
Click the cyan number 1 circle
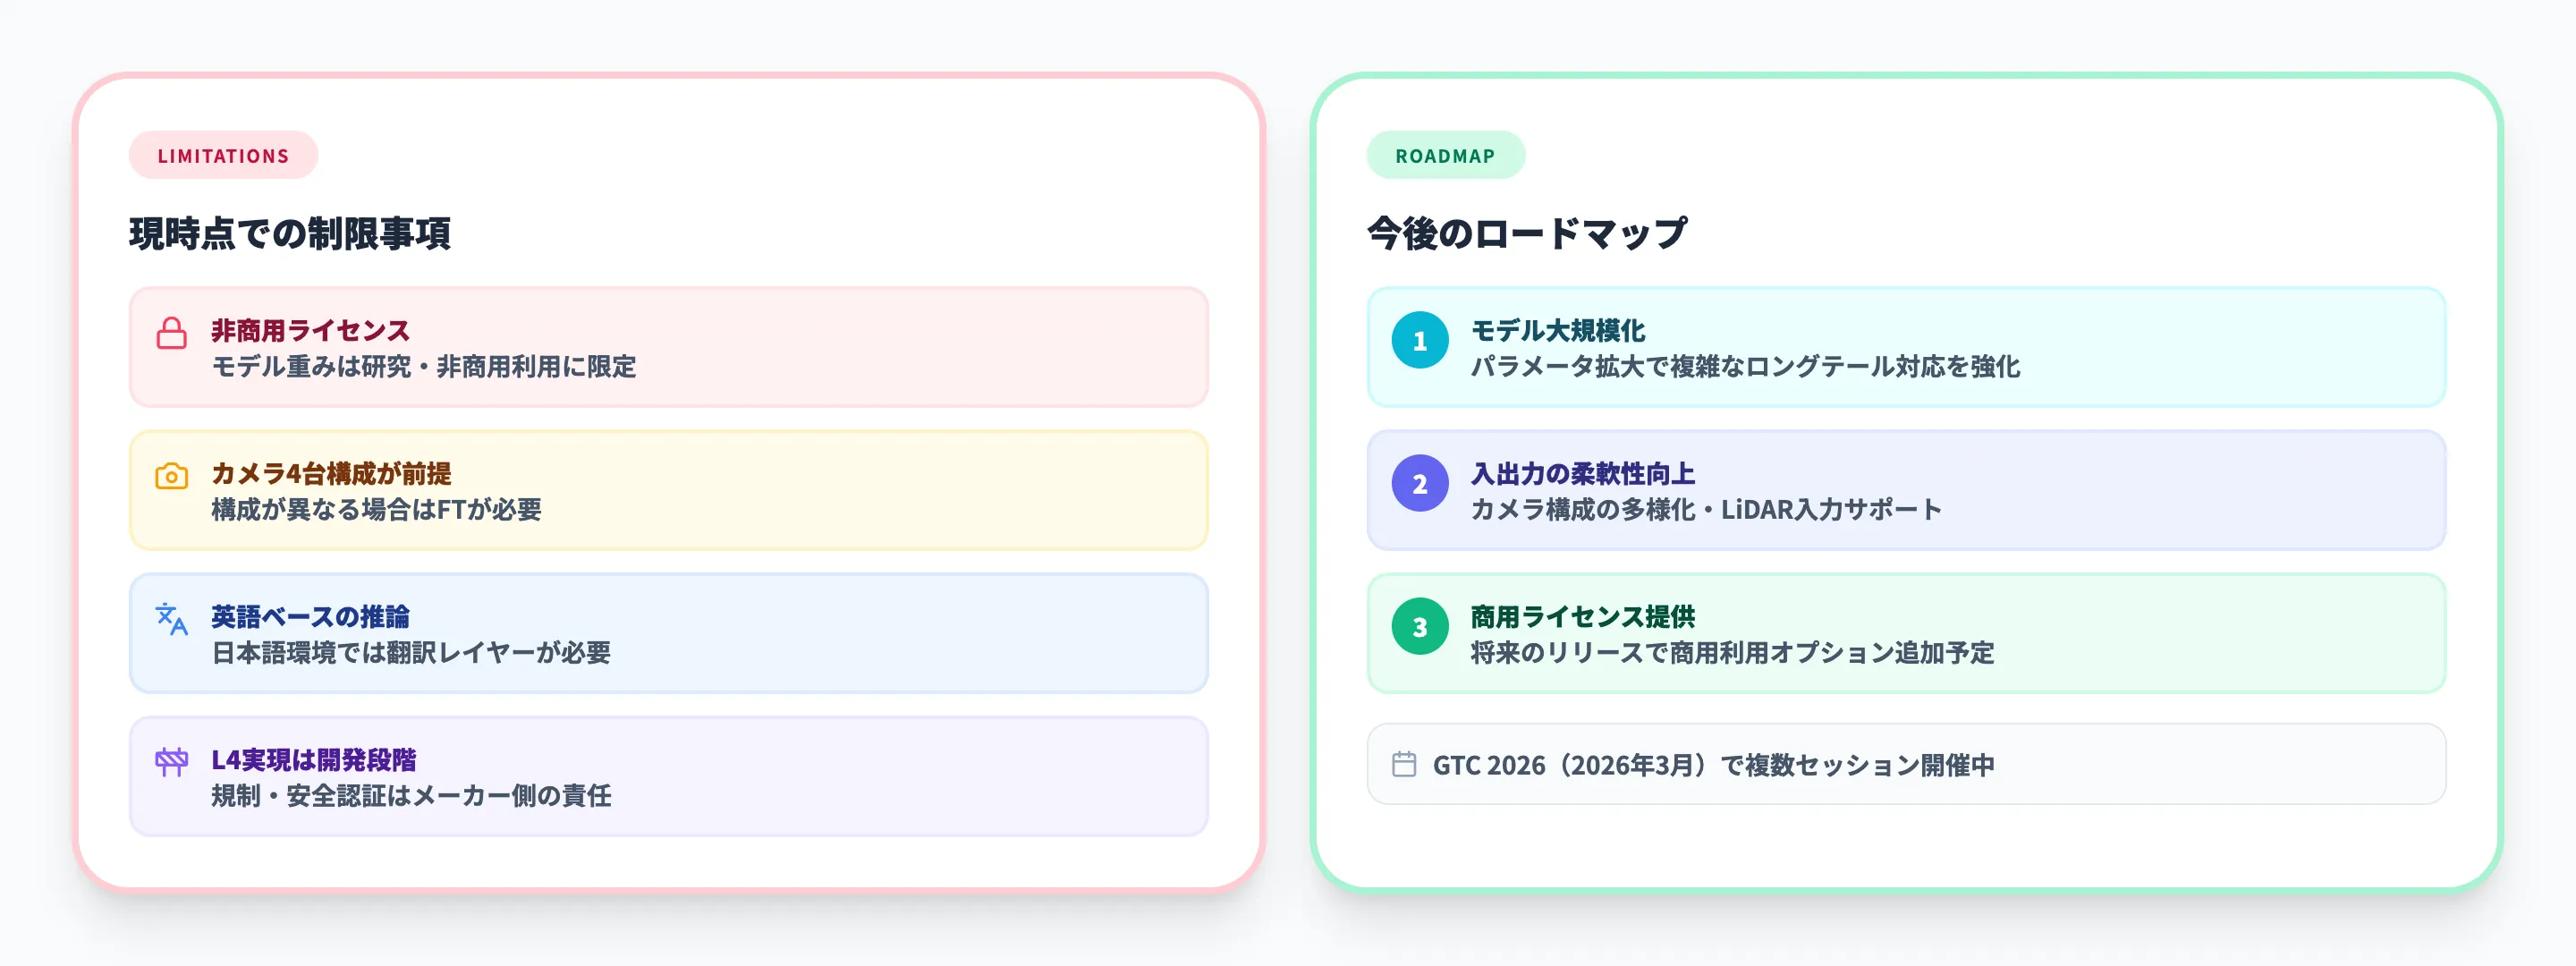click(x=1420, y=341)
